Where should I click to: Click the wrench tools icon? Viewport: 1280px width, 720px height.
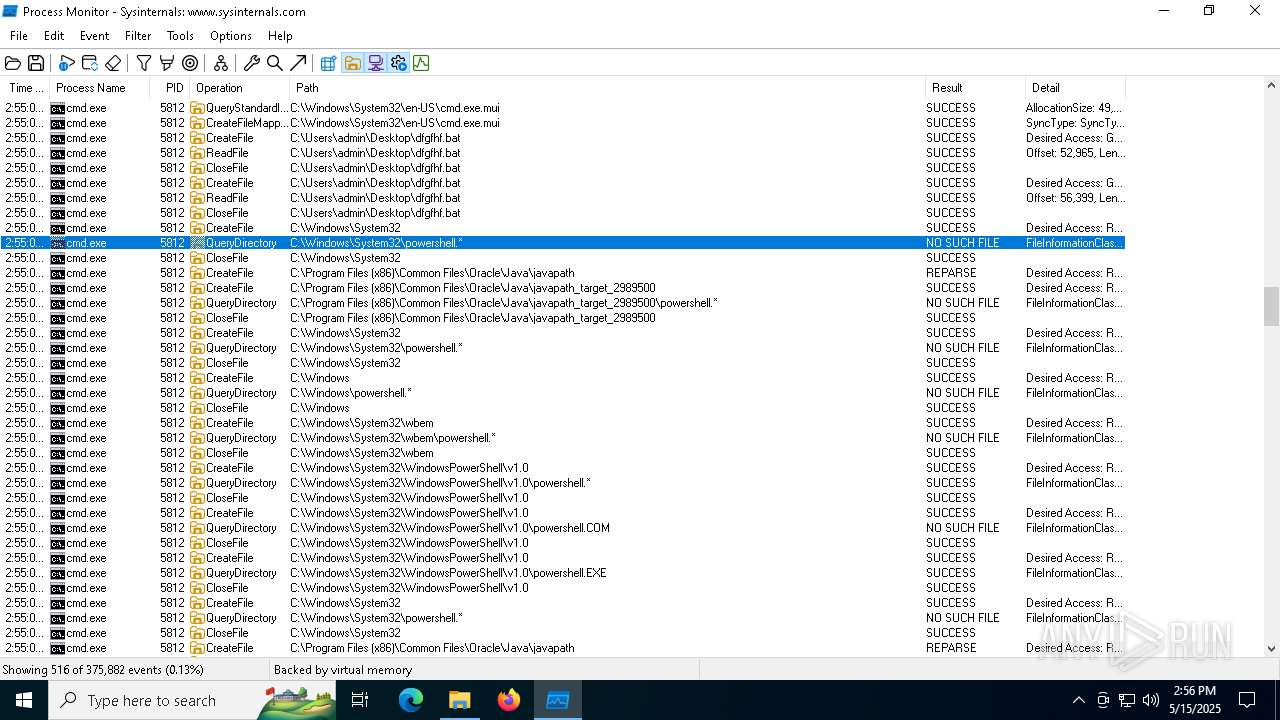[252, 63]
